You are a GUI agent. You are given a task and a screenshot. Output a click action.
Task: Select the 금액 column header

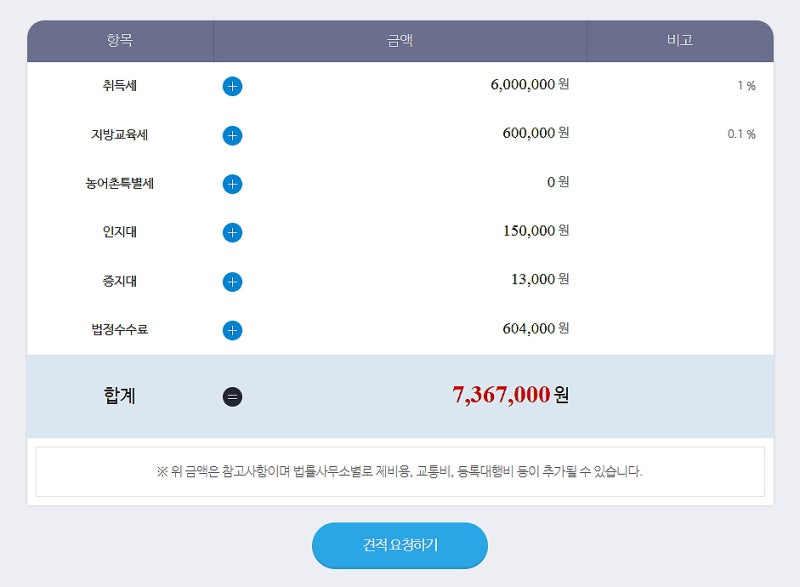pos(400,40)
